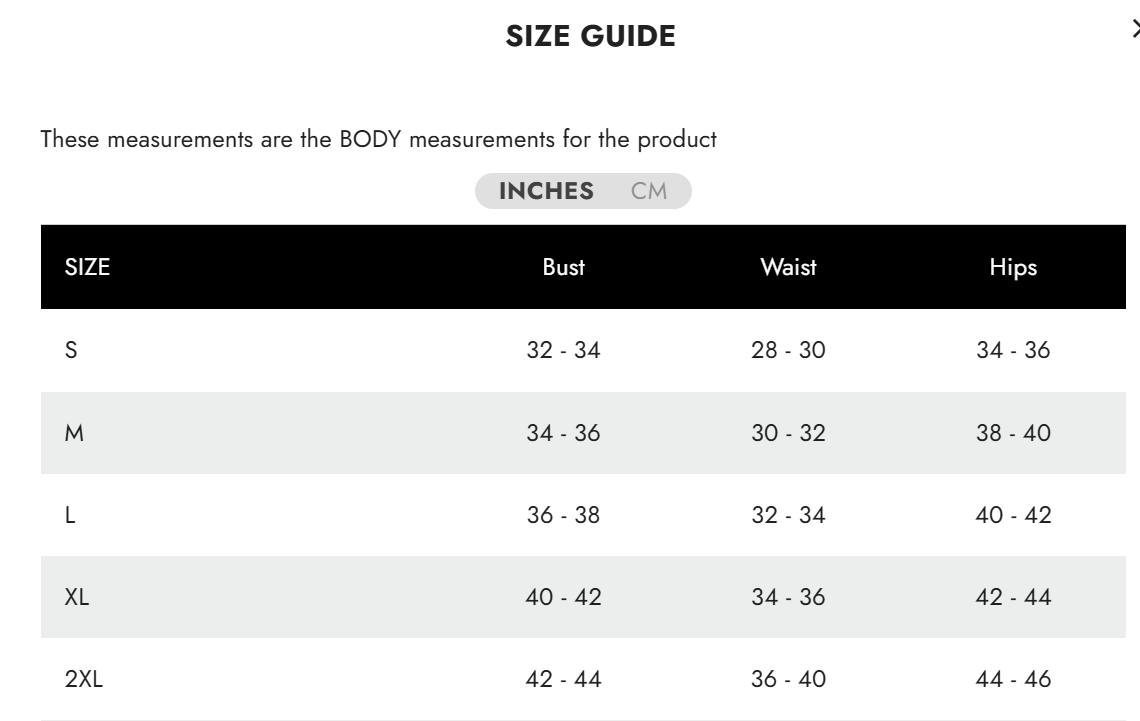Image resolution: width=1140 pixels, height=721 pixels.
Task: Click the L hips measurement 40 - 42
Action: (1011, 516)
